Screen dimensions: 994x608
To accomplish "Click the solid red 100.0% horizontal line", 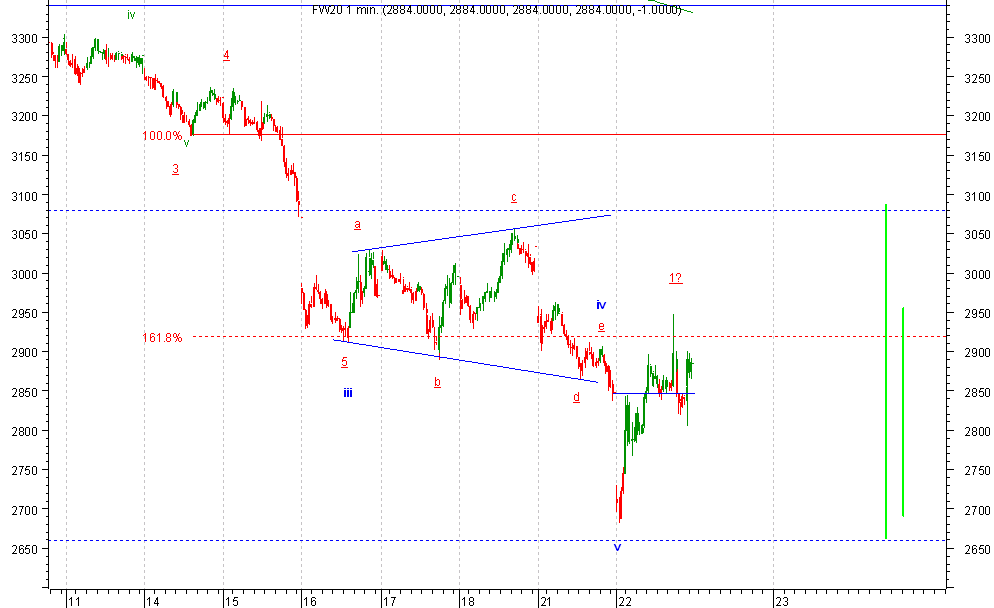I will (x=600, y=134).
